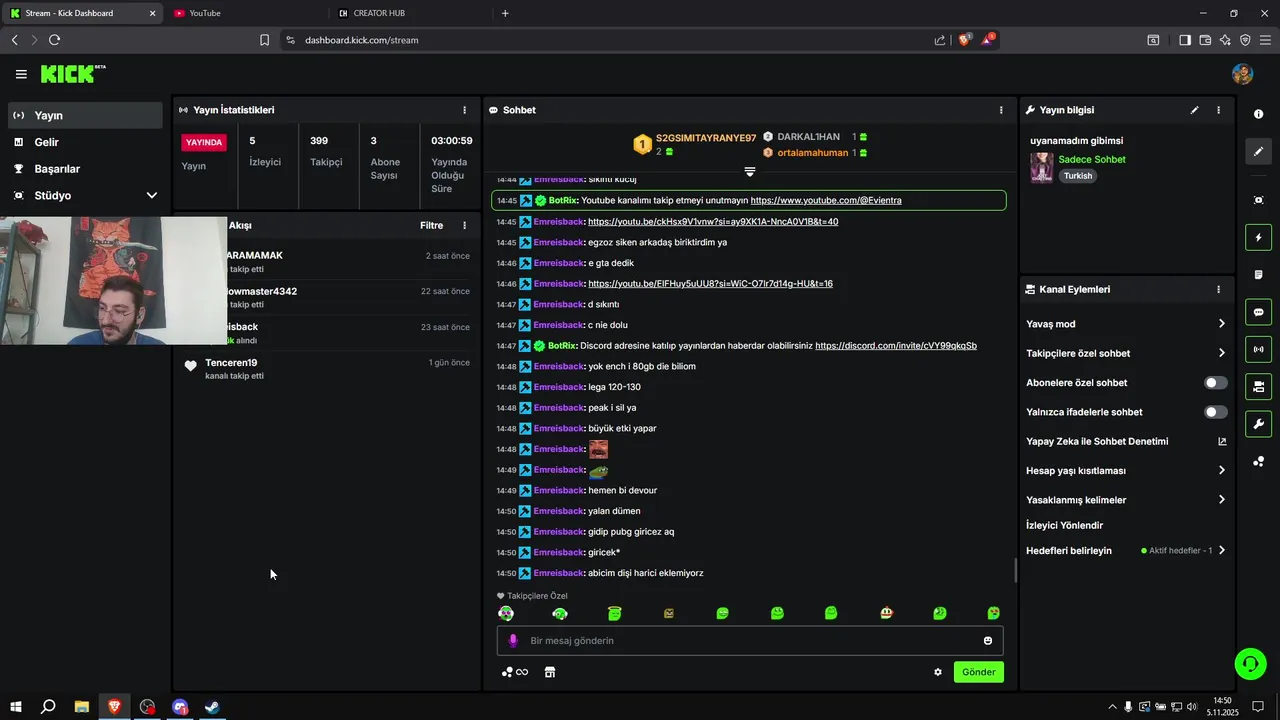Toggle the chat bubble widget in right sidebar

click(x=1258, y=312)
